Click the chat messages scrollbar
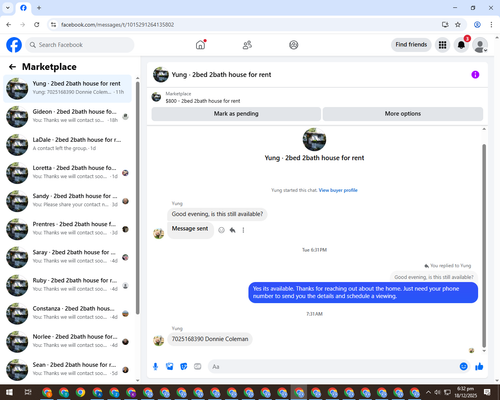500x400 pixels. coord(484,246)
